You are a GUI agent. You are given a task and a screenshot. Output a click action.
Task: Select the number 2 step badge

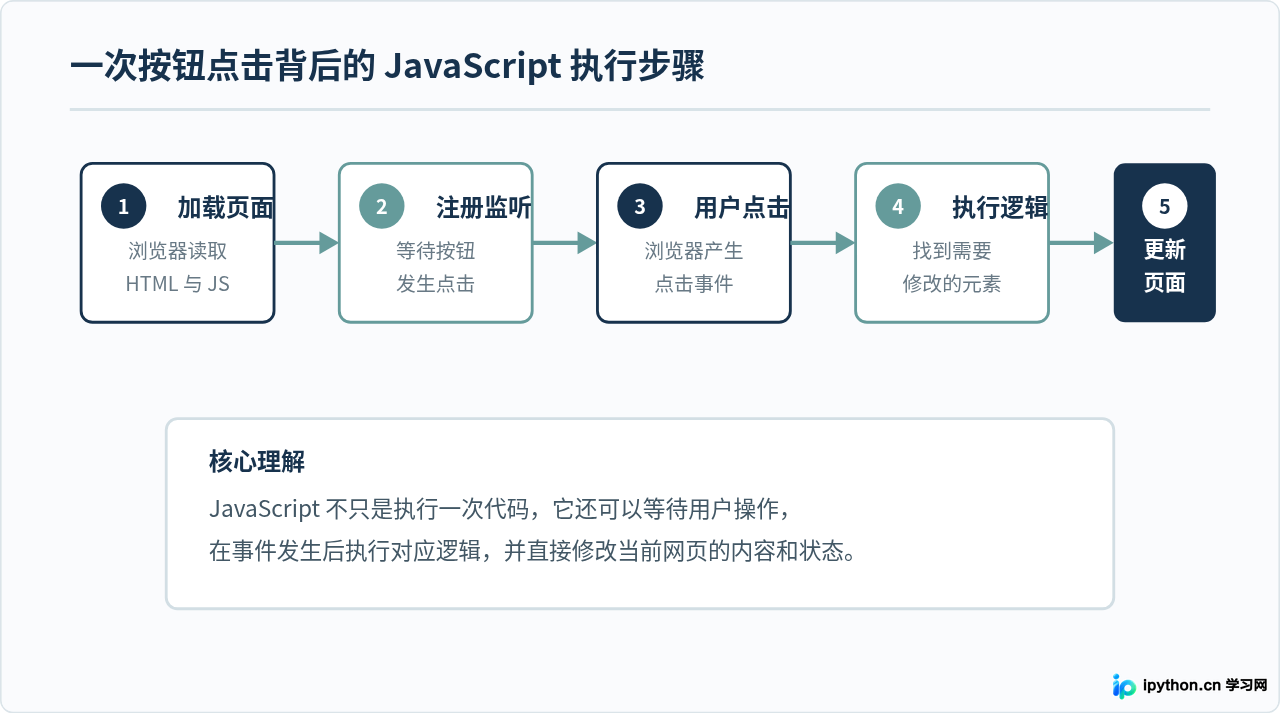coord(381,207)
